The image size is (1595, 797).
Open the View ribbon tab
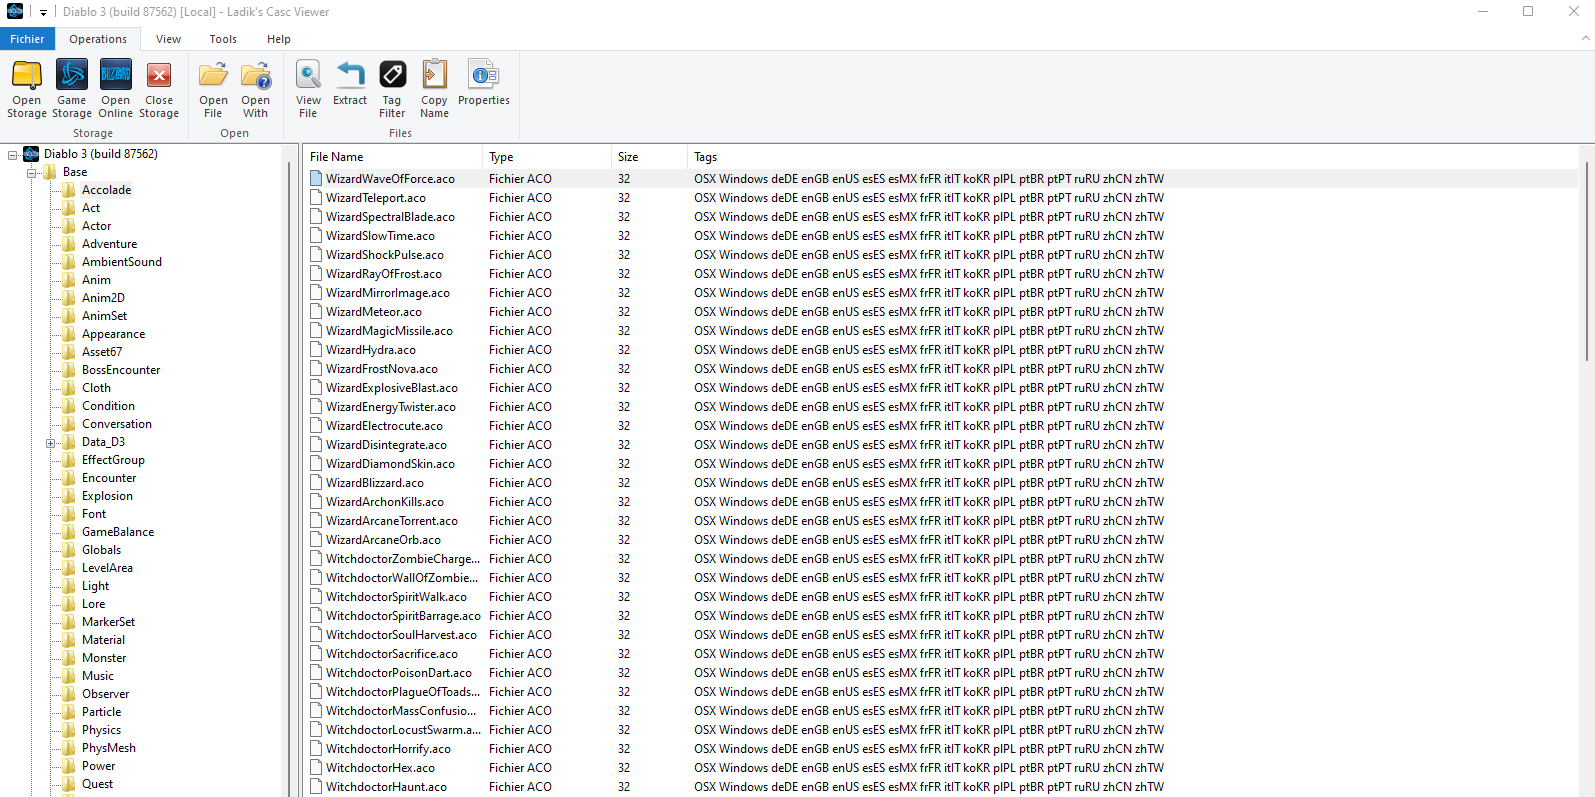168,39
